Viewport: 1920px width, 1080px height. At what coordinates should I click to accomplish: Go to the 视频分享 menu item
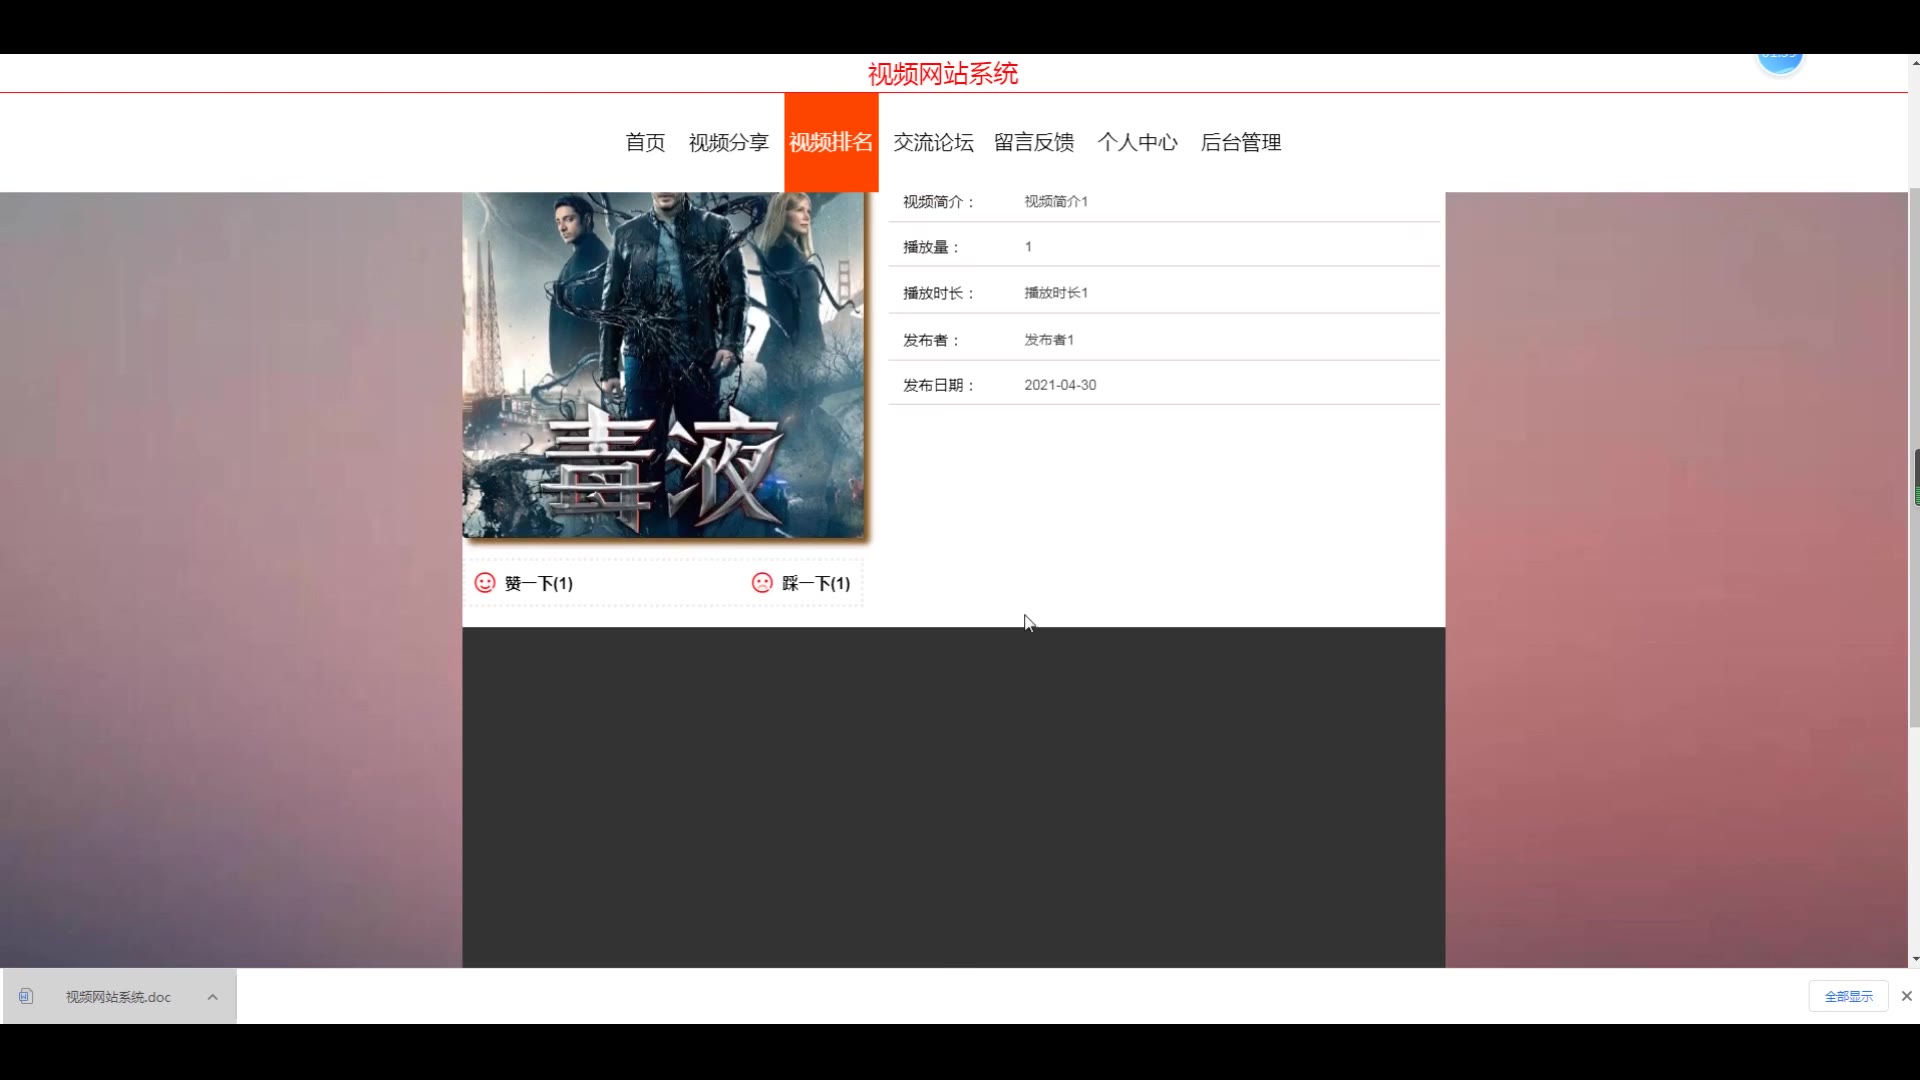click(728, 142)
